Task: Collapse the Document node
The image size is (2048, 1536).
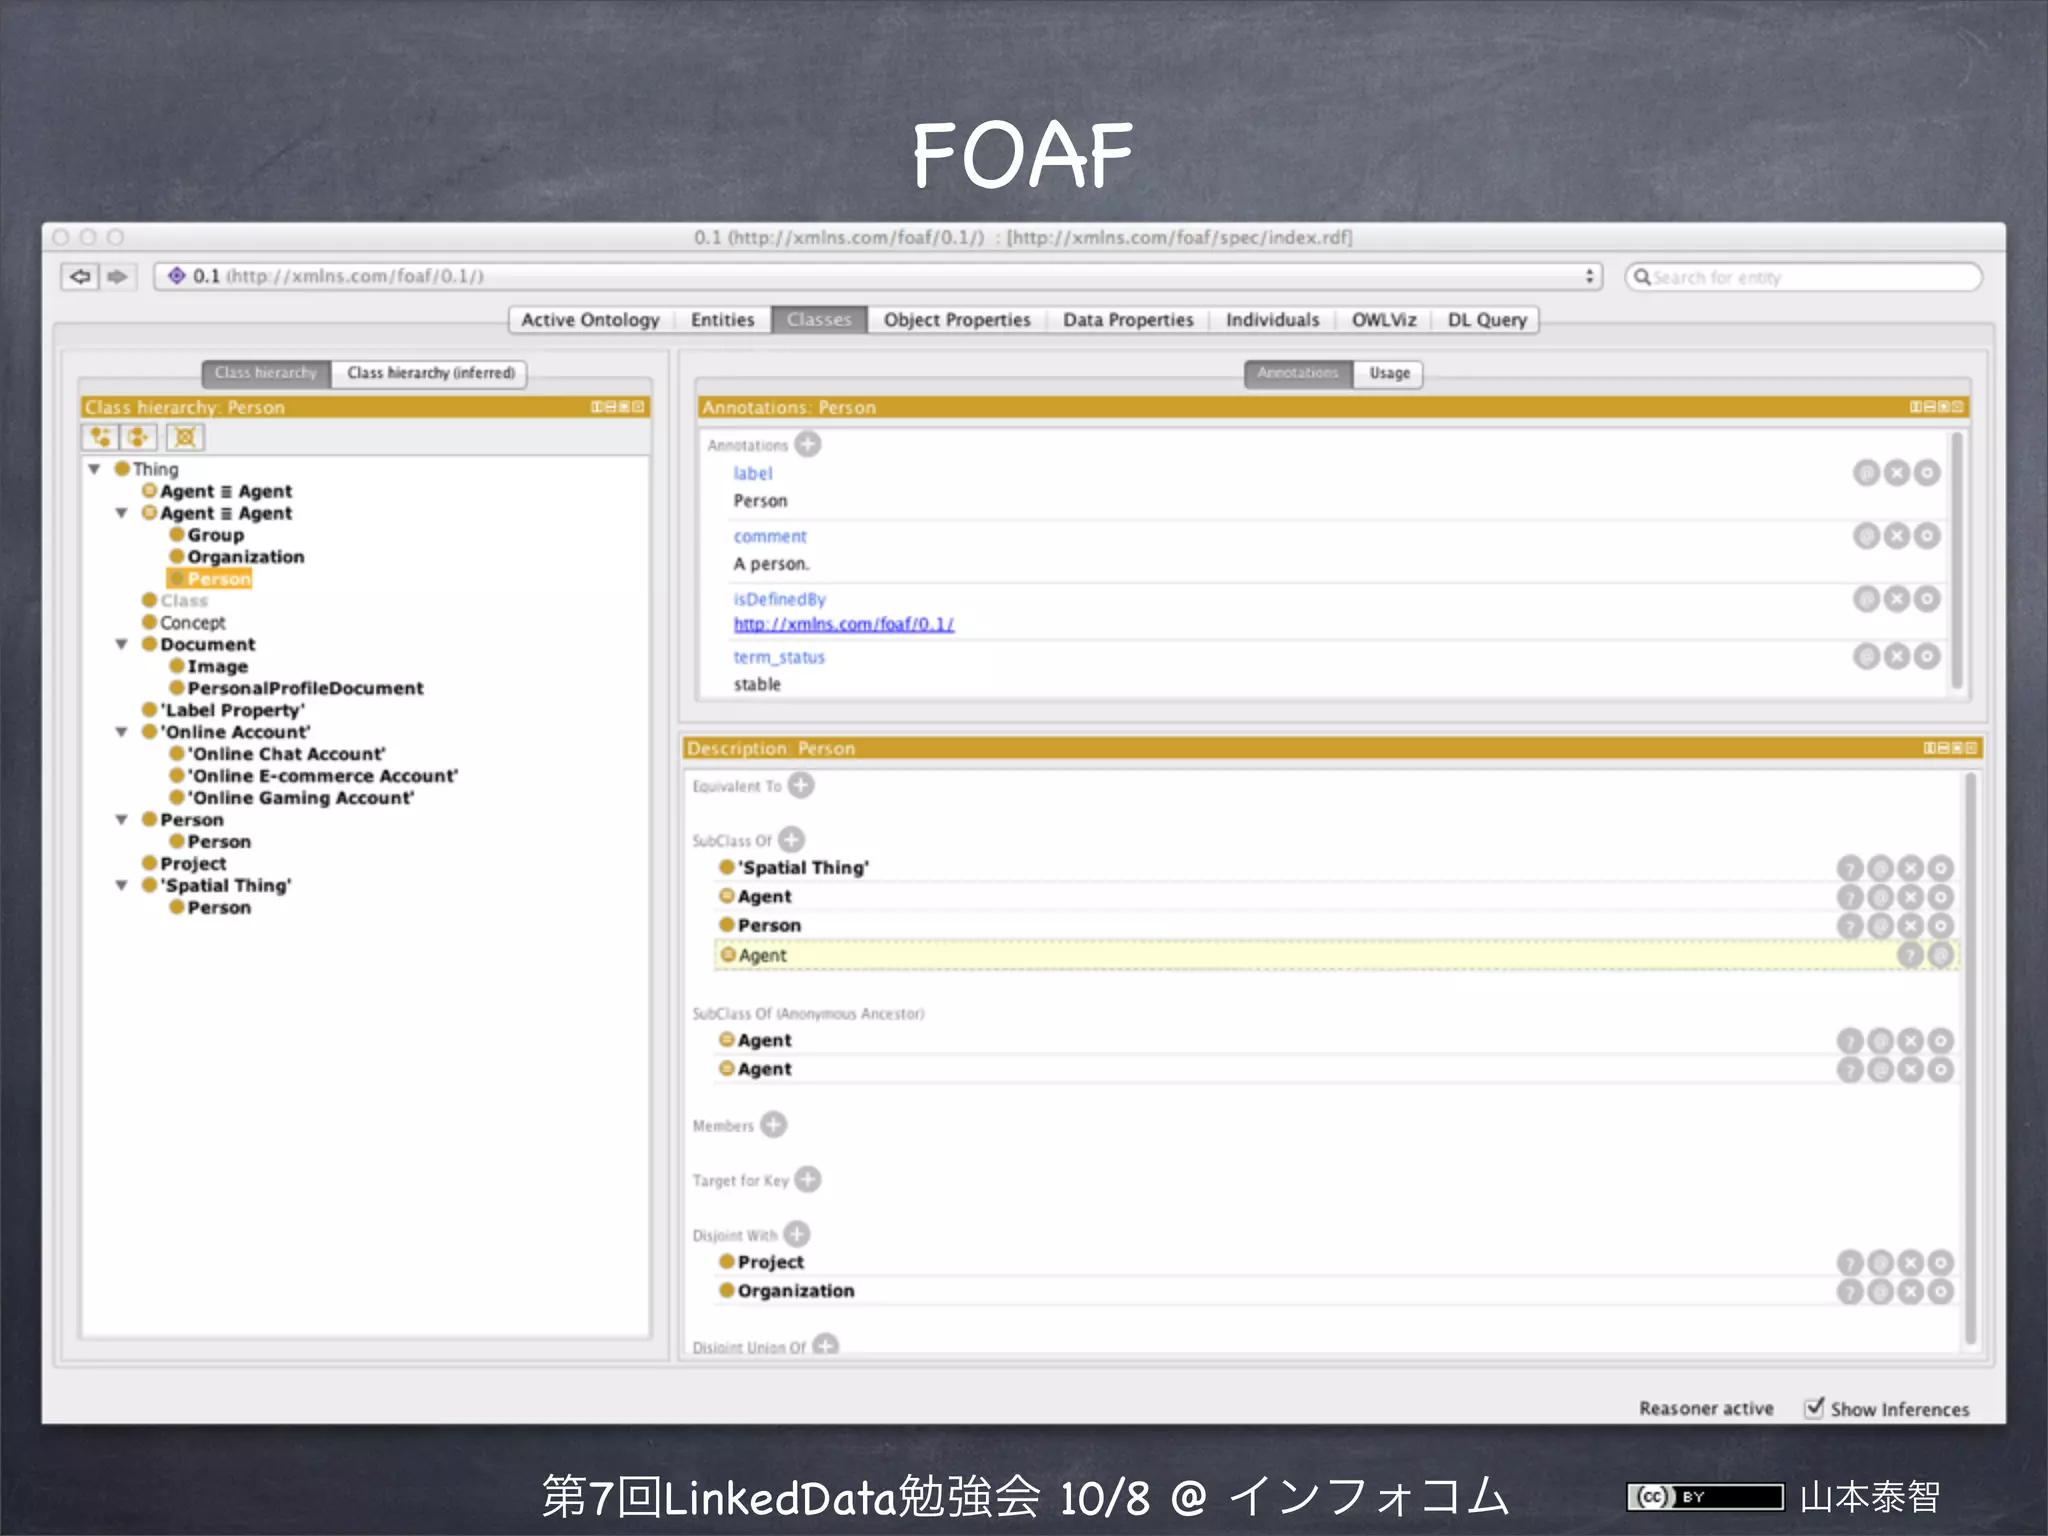Action: tap(121, 644)
